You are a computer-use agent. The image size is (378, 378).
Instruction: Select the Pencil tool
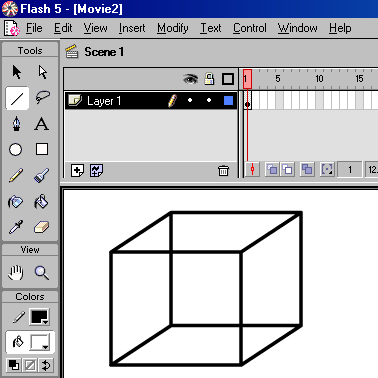[x=16, y=175]
